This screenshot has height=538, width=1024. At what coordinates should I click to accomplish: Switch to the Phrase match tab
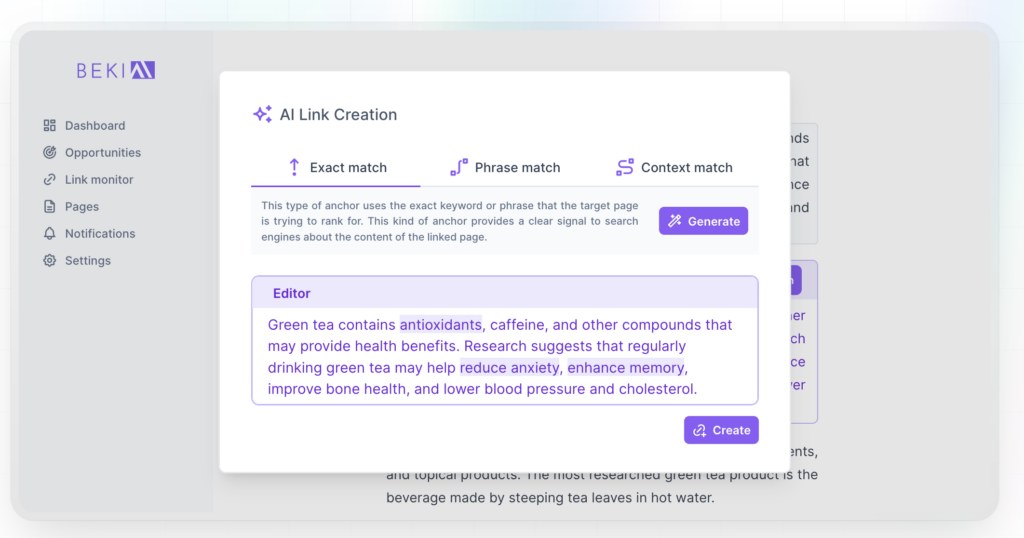(505, 167)
